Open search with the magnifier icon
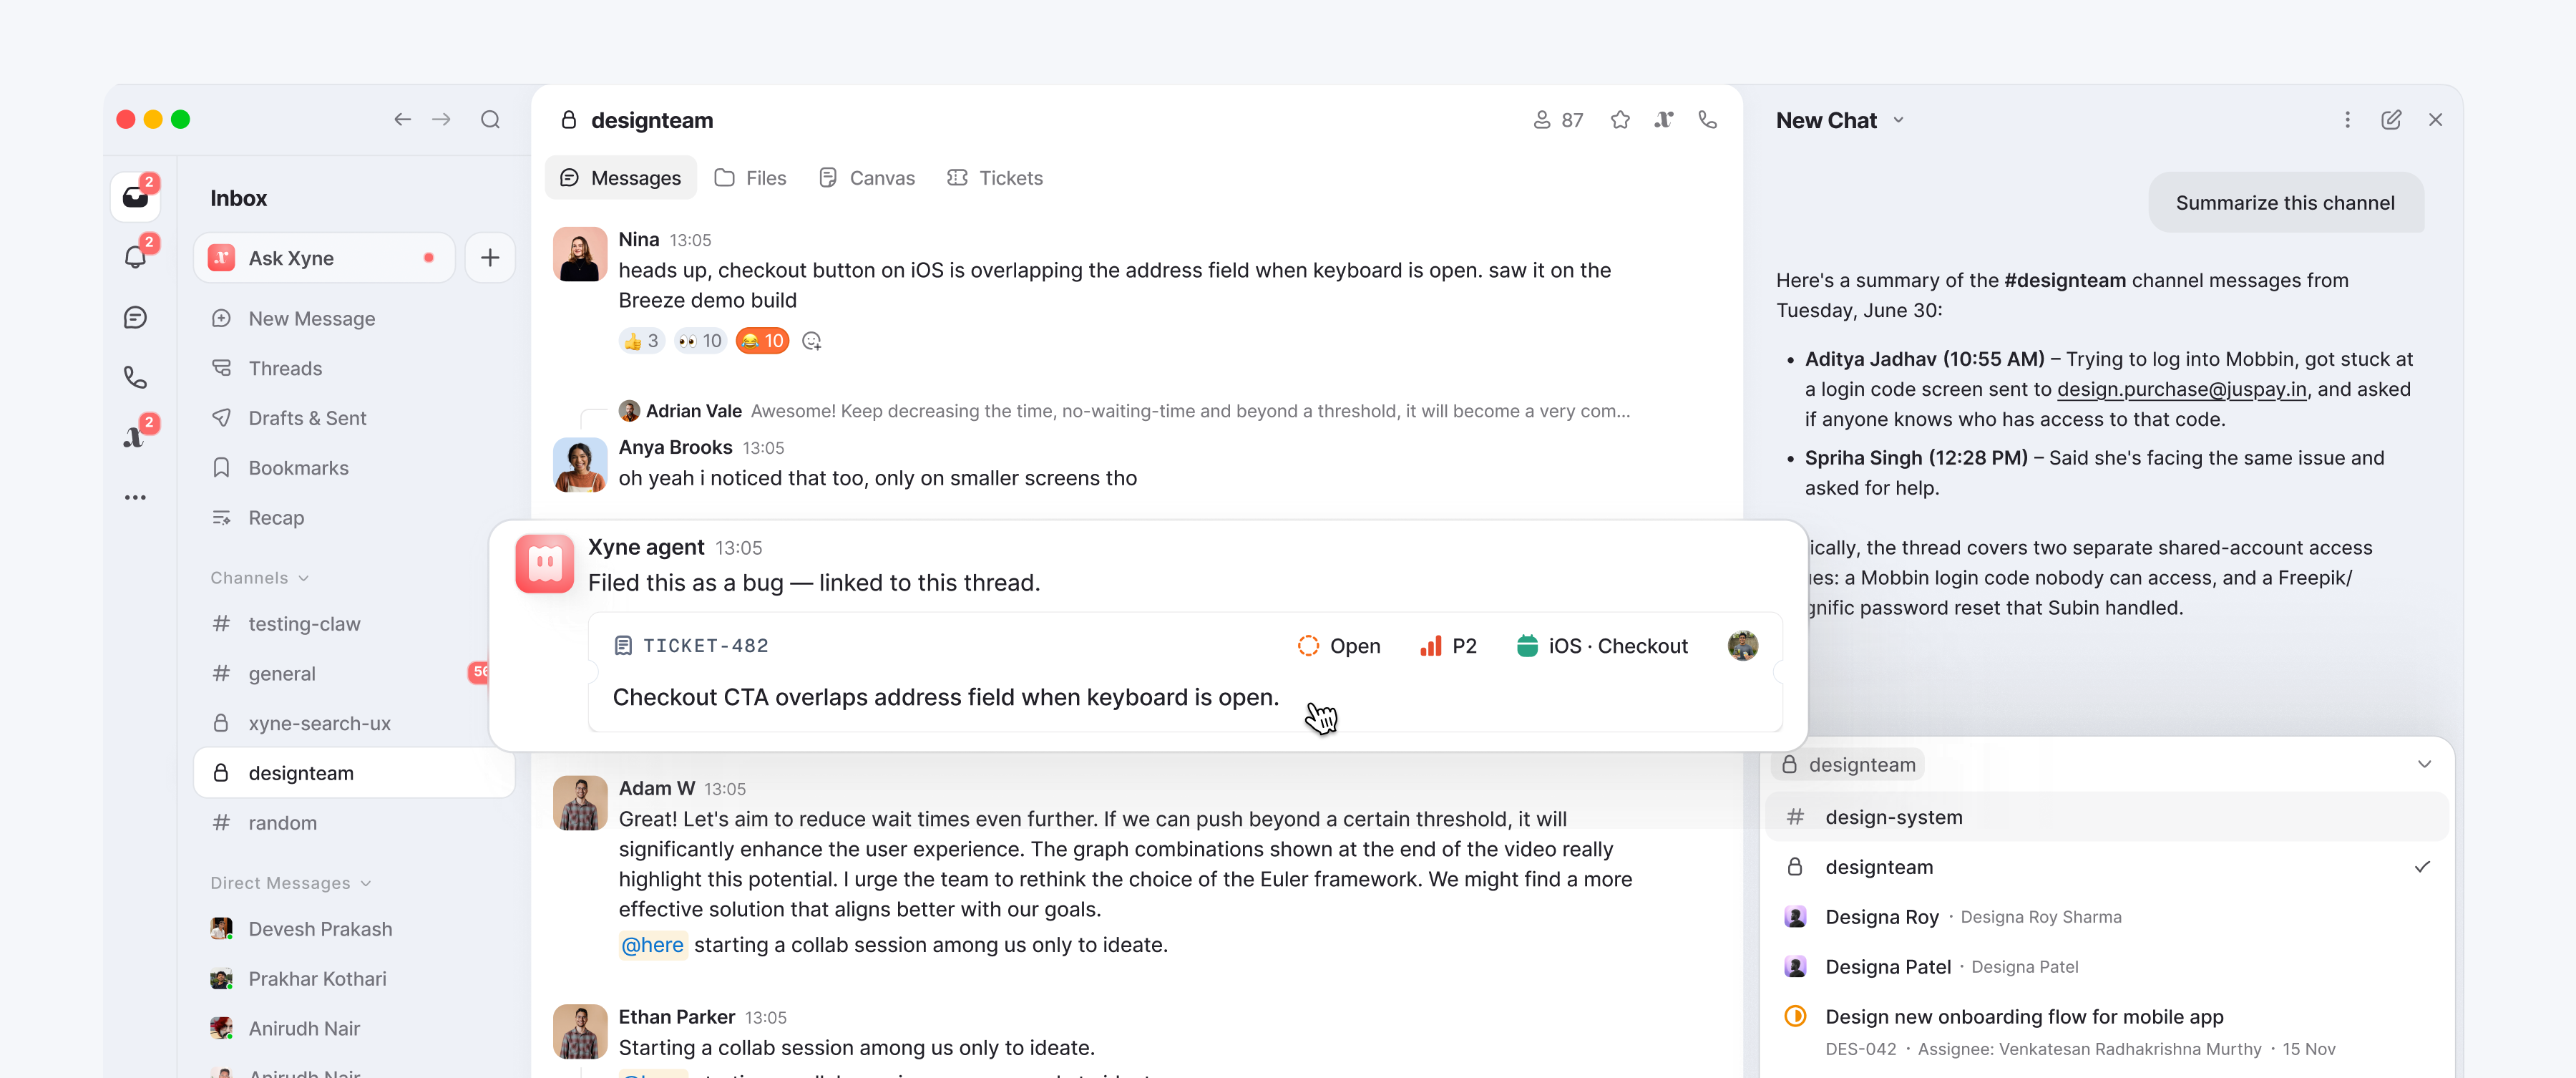This screenshot has width=2576, height=1078. point(490,120)
